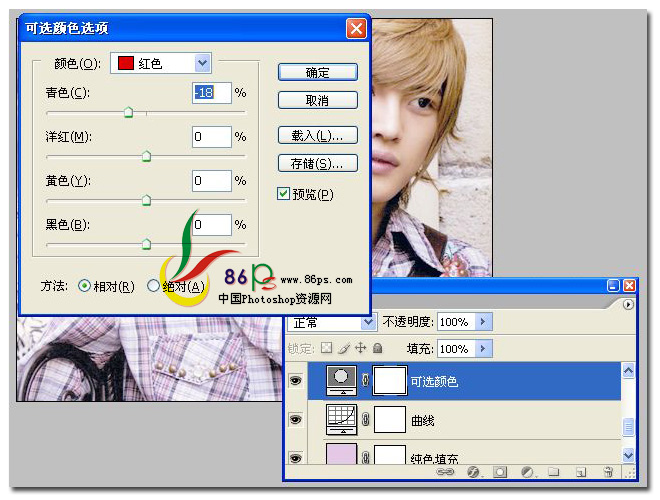Create new fill or adjustment layer
660x500 pixels.
pyautogui.click(x=527, y=472)
